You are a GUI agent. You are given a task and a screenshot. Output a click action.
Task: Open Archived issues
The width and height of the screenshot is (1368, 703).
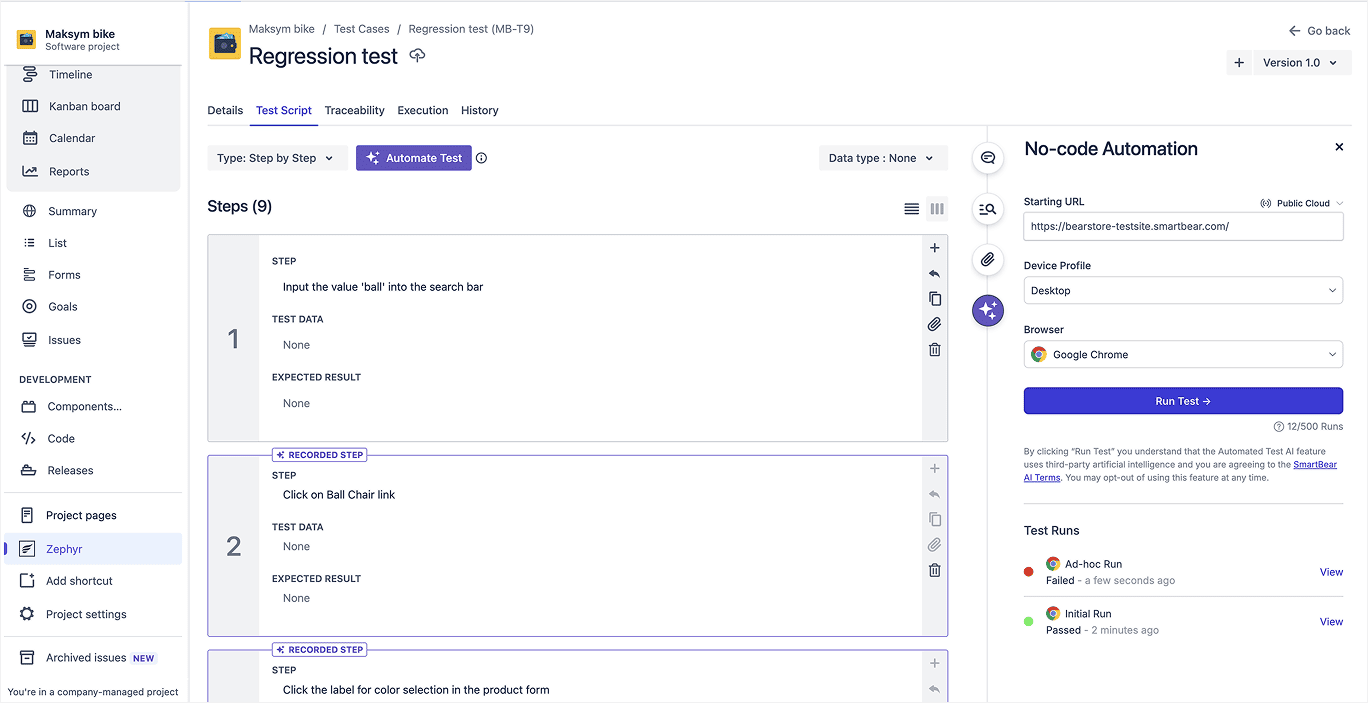pyautogui.click(x=86, y=658)
